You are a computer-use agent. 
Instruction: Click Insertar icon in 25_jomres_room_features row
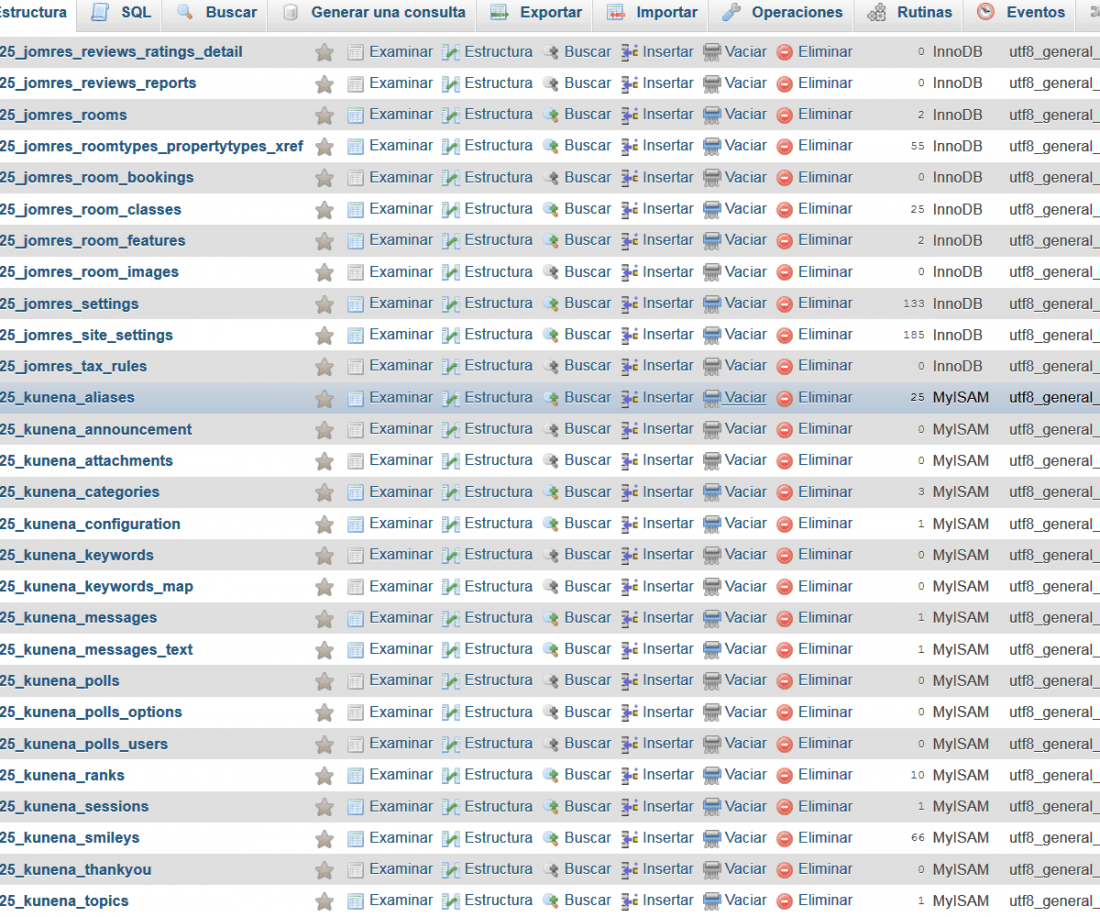(629, 241)
